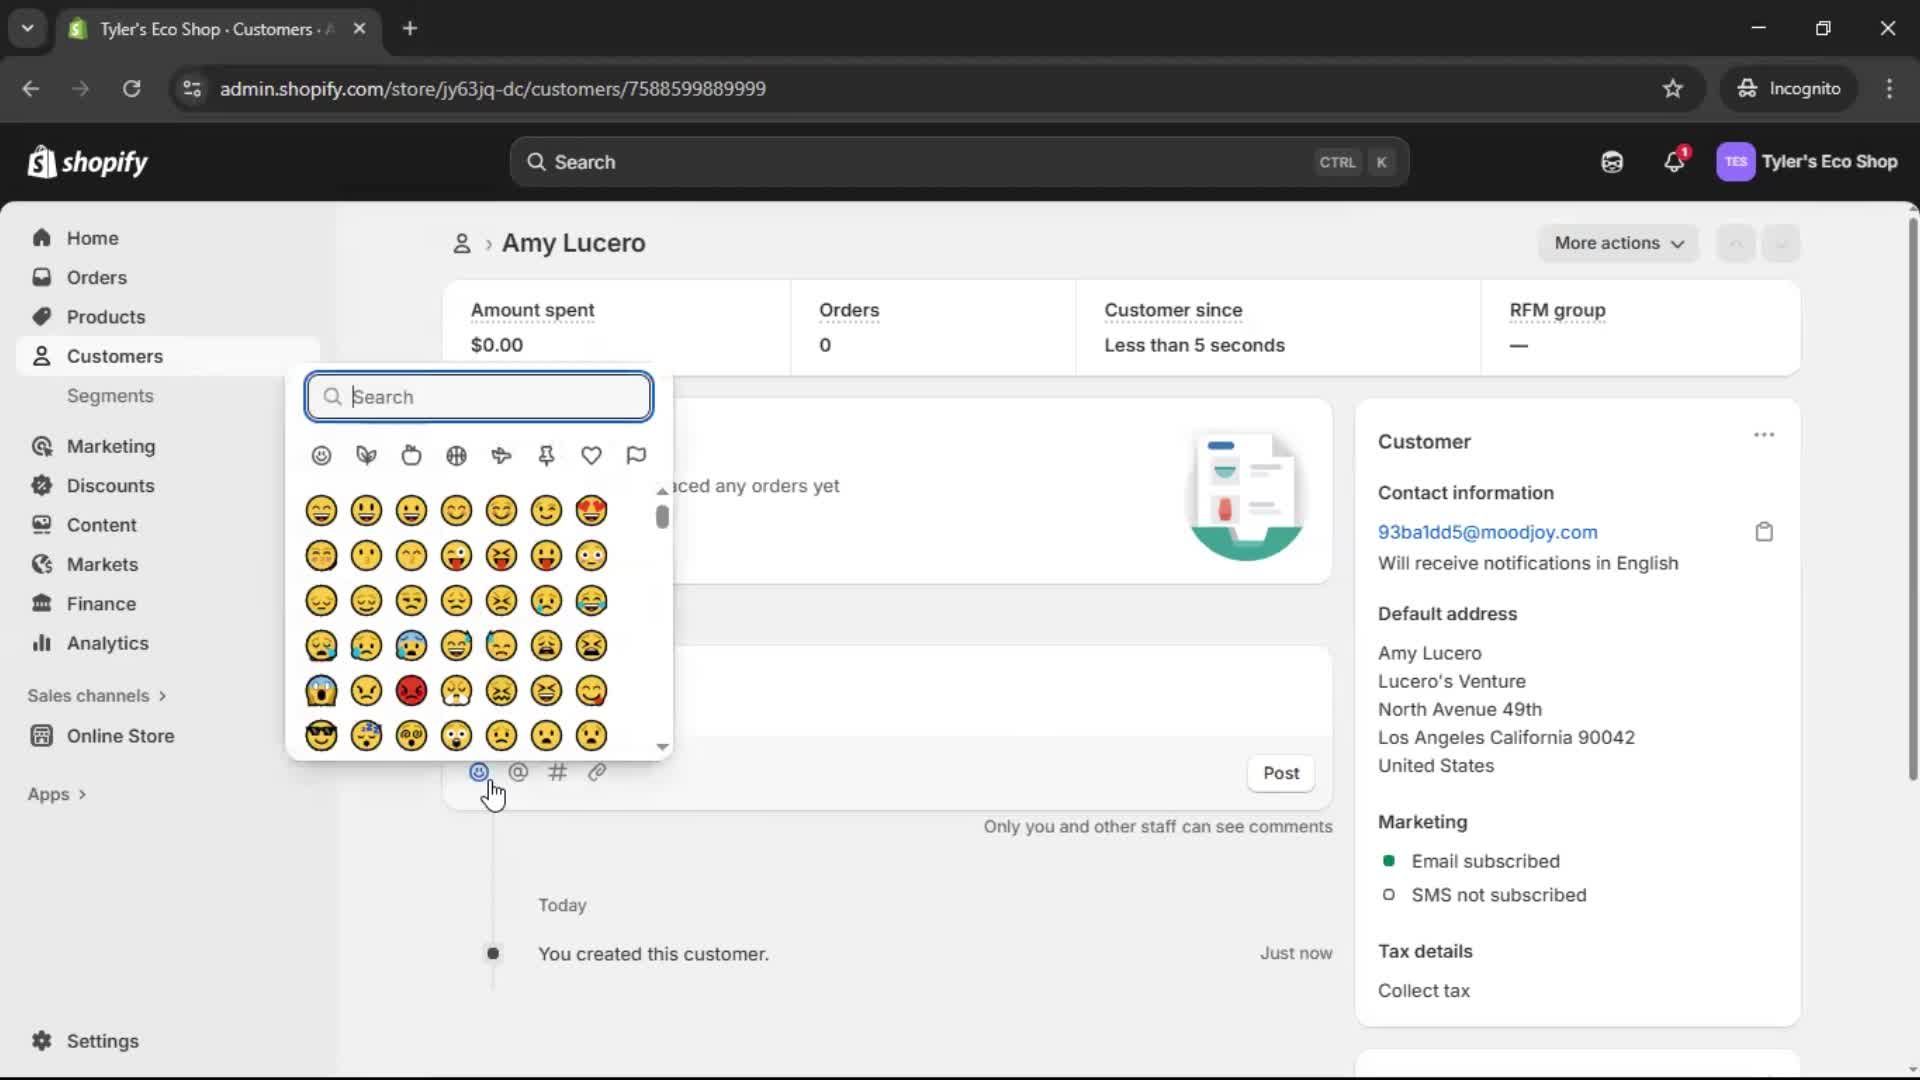Open Analytics in the sidebar
The height and width of the screenshot is (1080, 1920).
(x=107, y=643)
